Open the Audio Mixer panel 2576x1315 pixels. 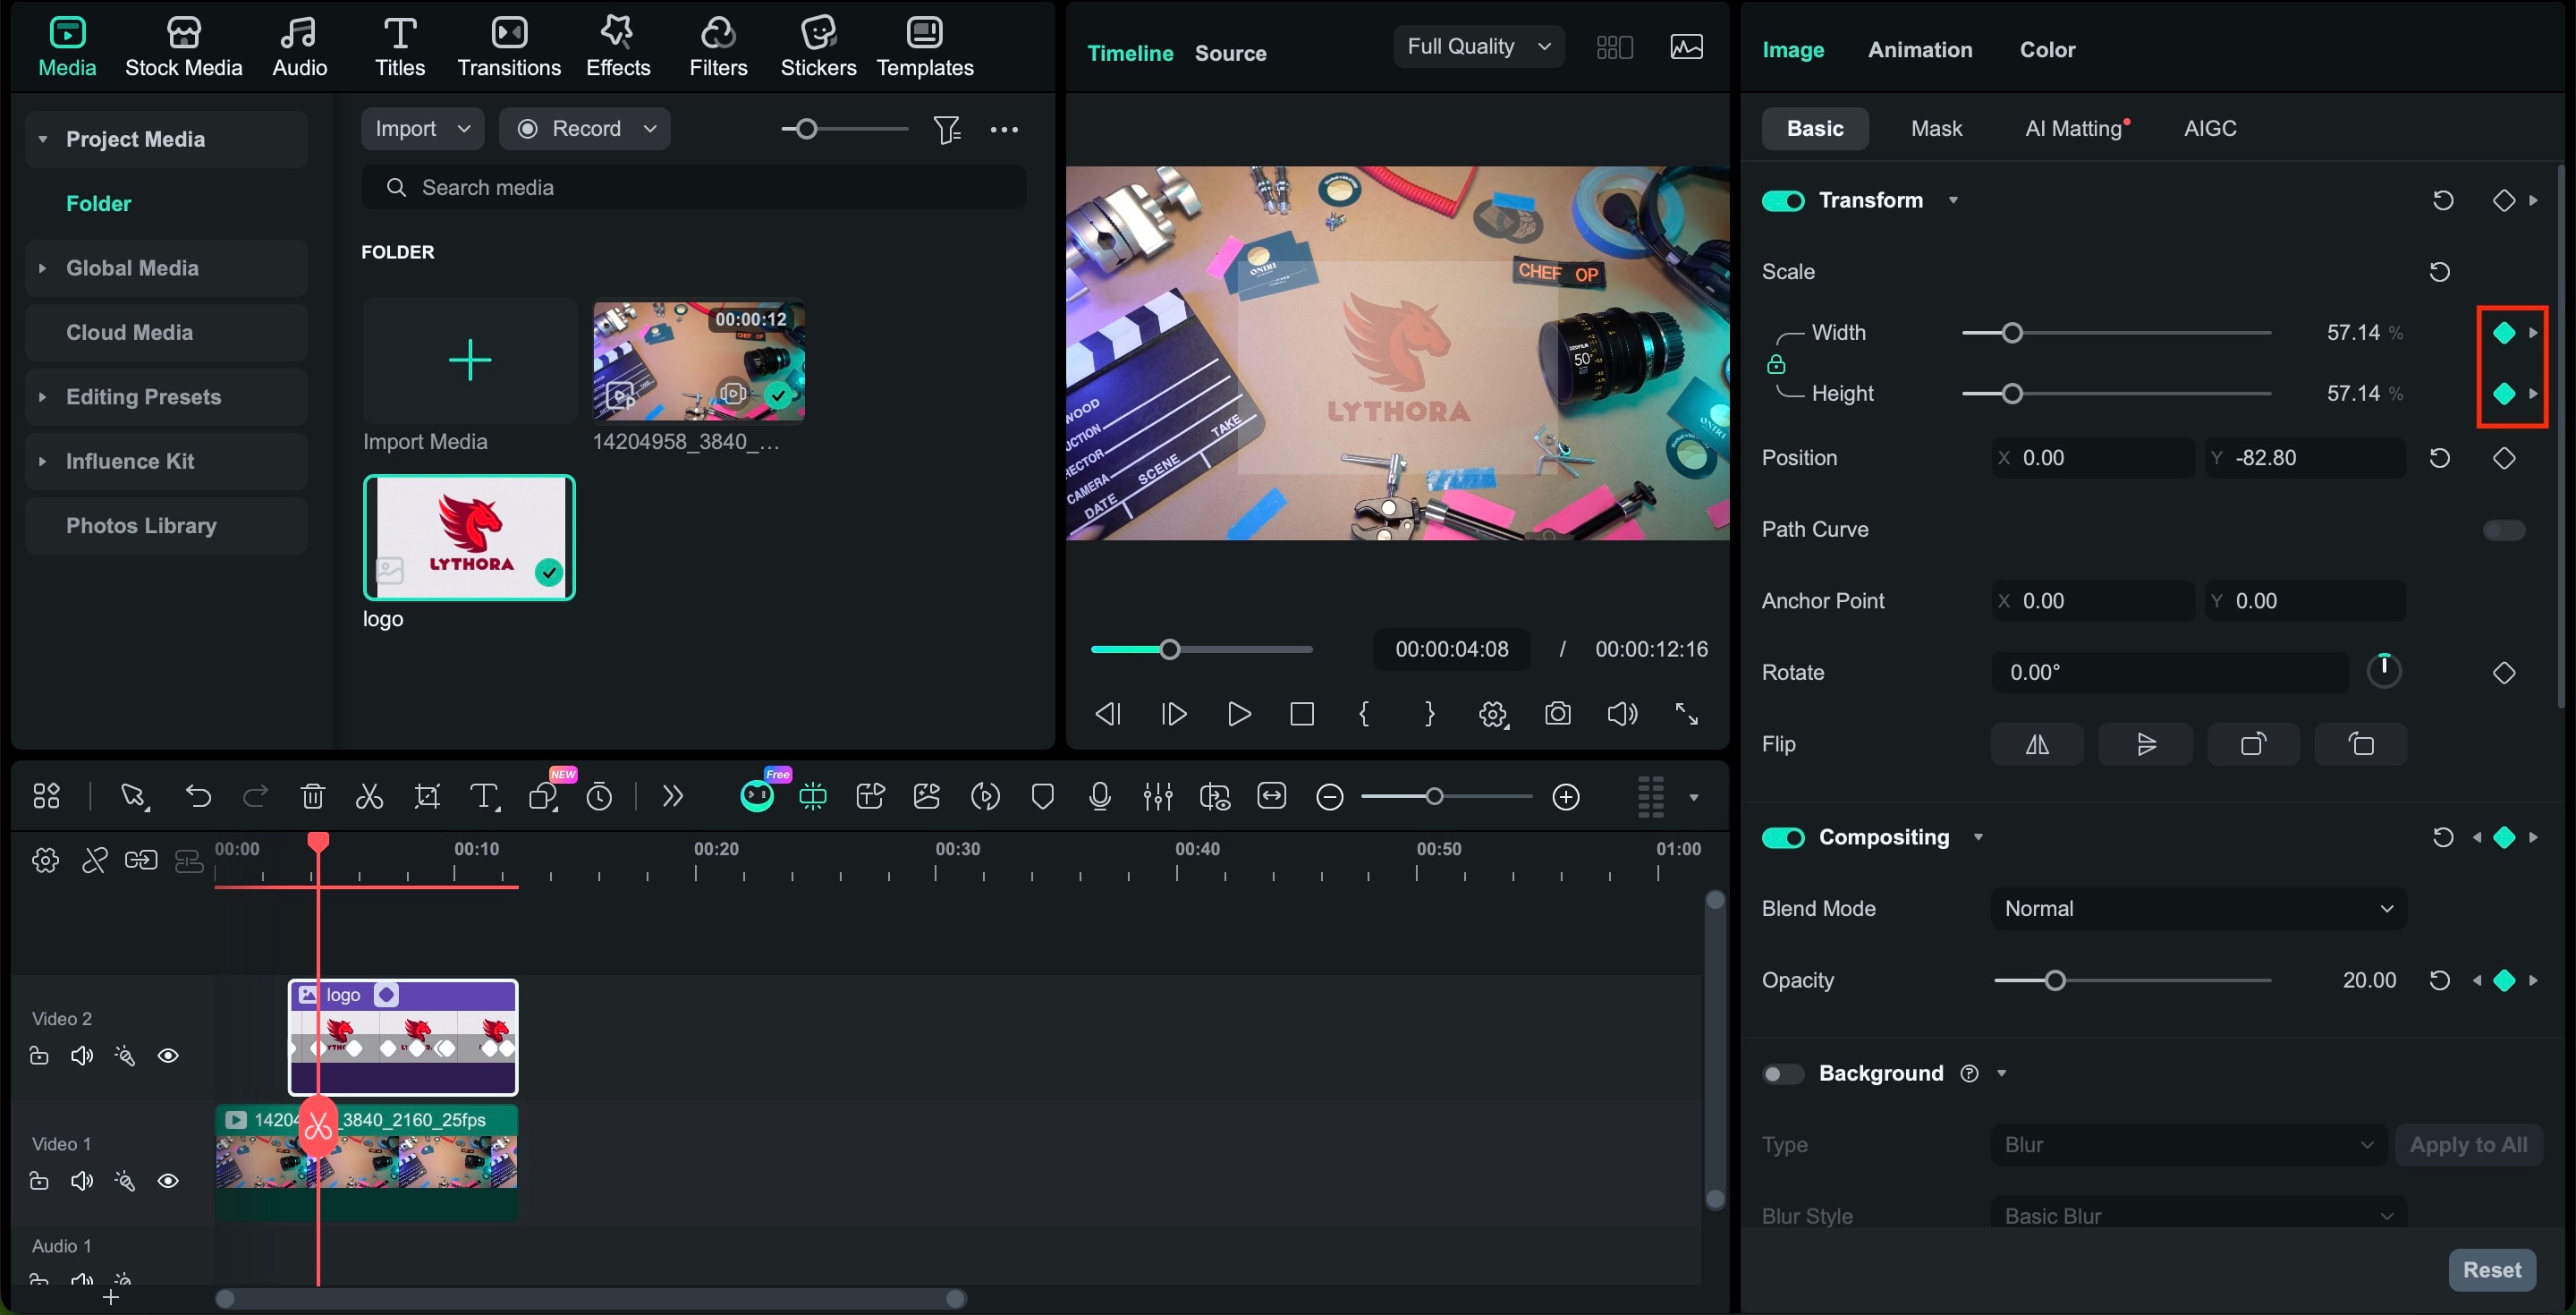coord(1157,796)
